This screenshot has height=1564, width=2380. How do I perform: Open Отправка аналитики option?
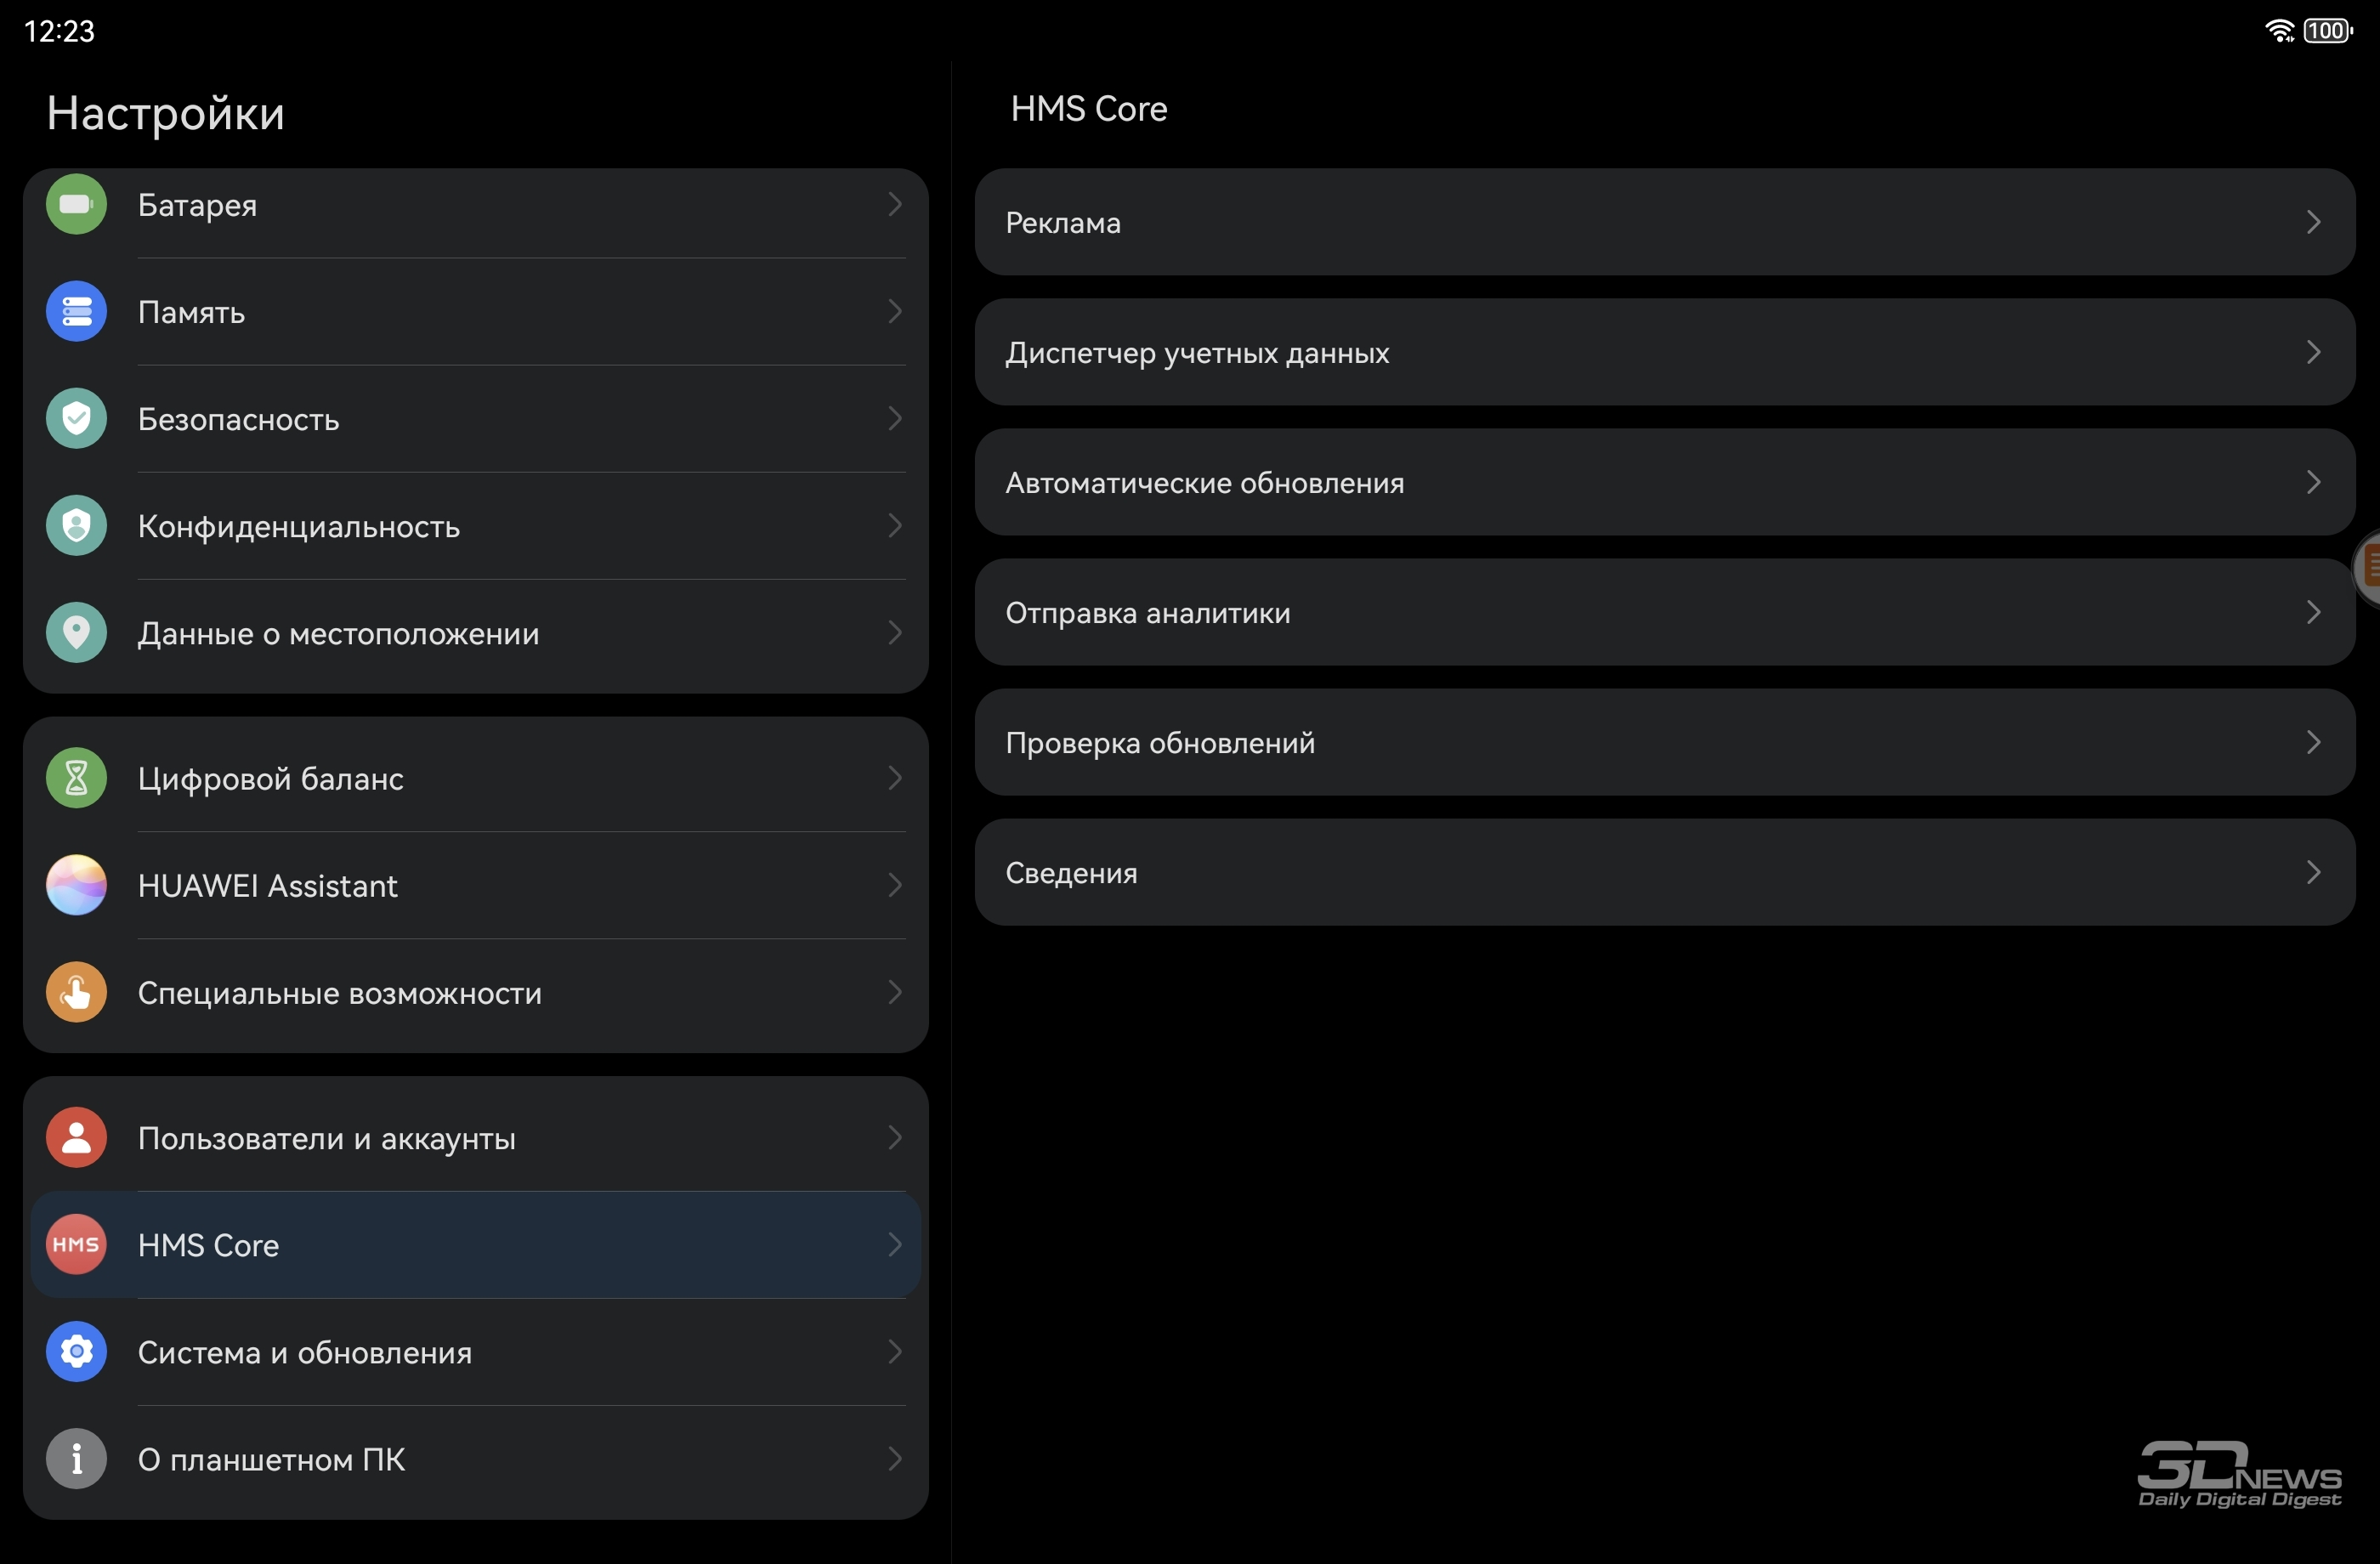(1665, 612)
